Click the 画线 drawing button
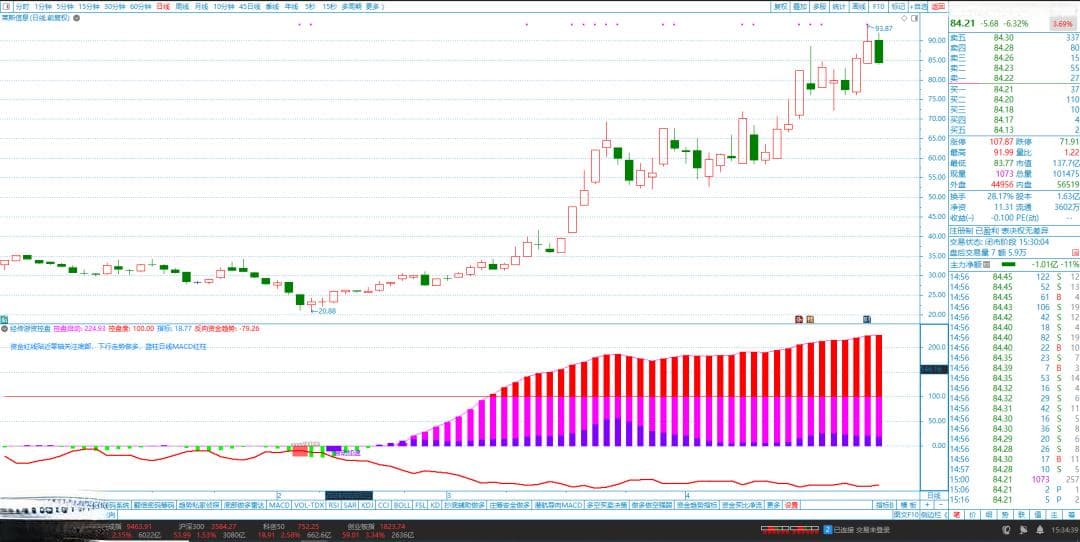Viewport: 1080px width, 542px height. click(858, 6)
